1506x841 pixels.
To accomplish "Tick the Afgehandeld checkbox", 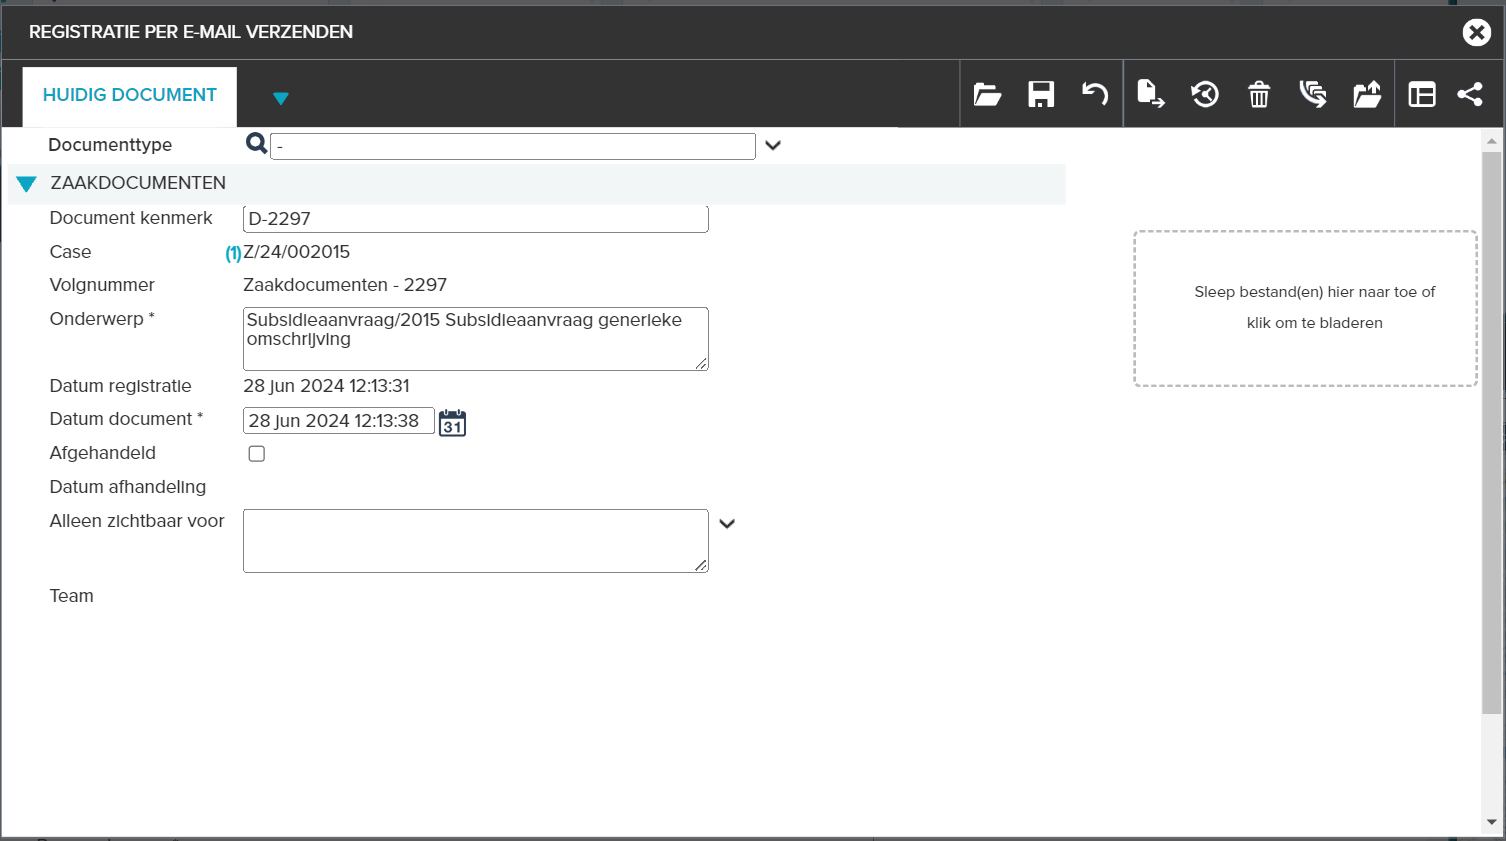I will click(x=257, y=454).
